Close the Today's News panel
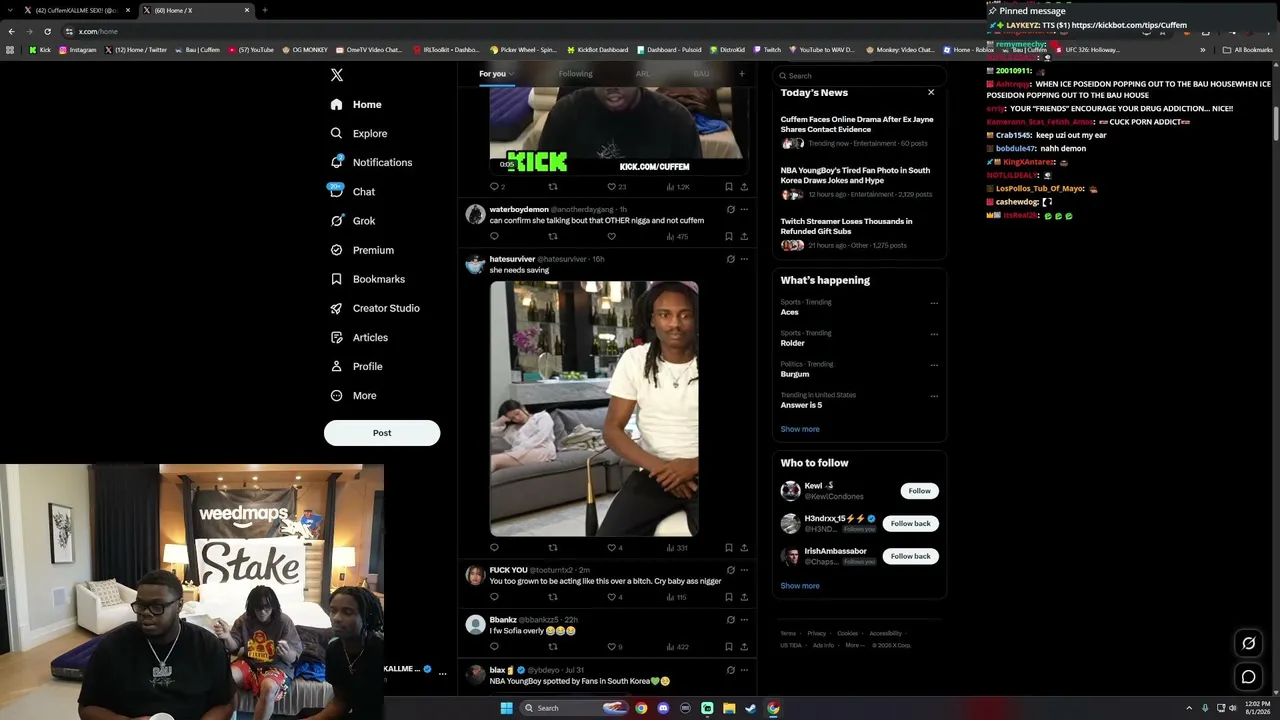The image size is (1280, 720). (x=931, y=92)
